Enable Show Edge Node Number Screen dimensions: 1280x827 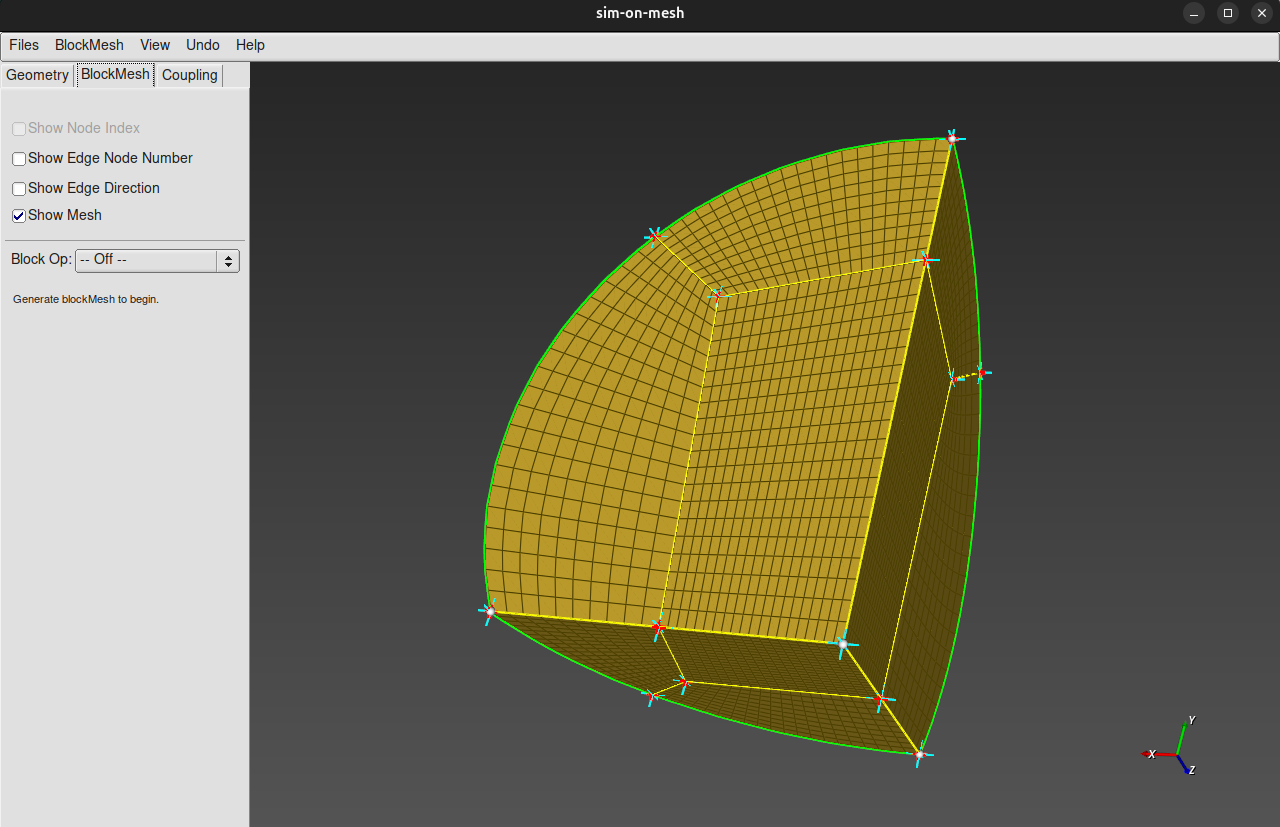click(x=18, y=158)
